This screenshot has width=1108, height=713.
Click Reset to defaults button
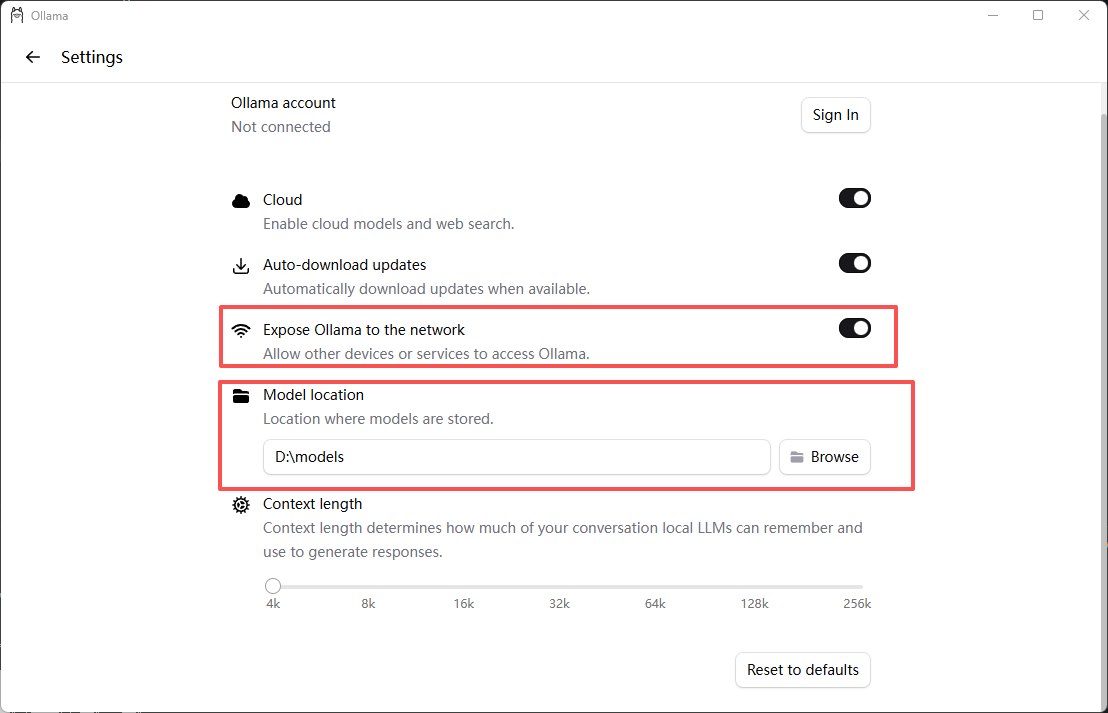click(x=803, y=670)
